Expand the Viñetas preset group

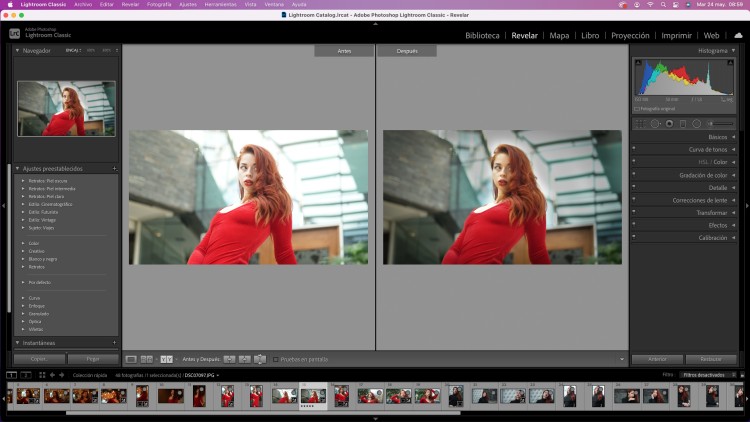23,329
